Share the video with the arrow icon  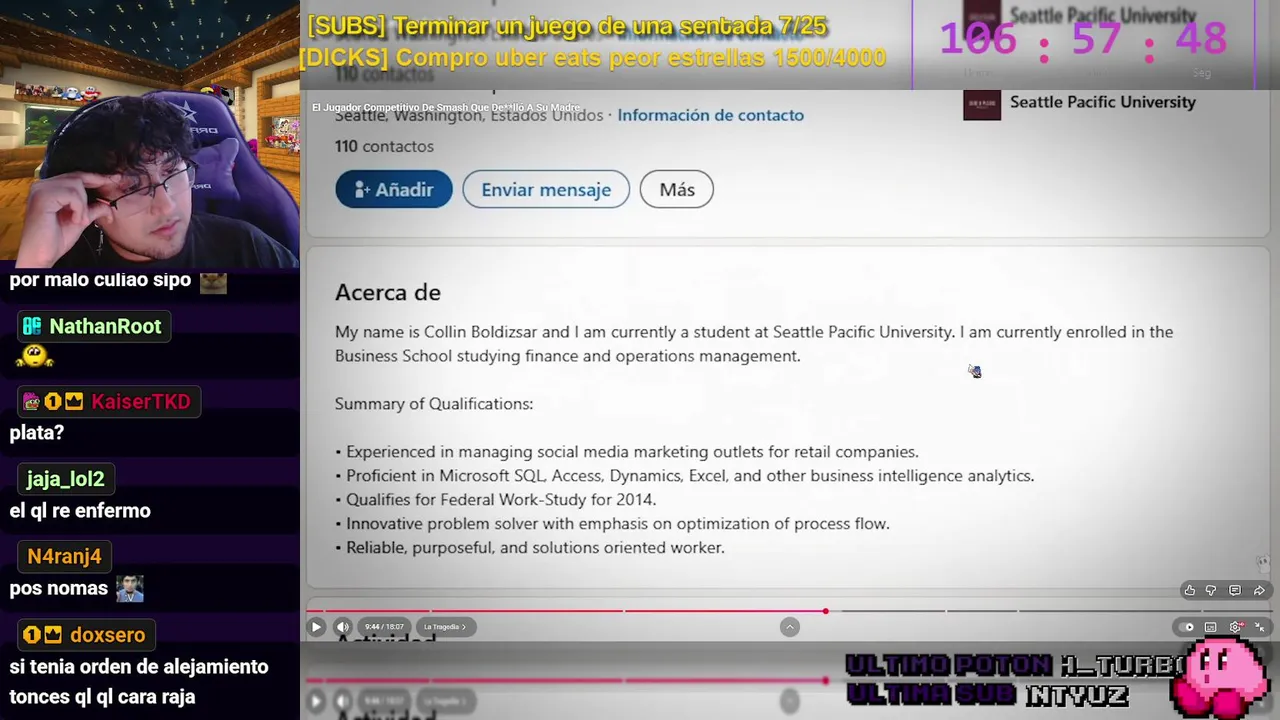[1259, 591]
